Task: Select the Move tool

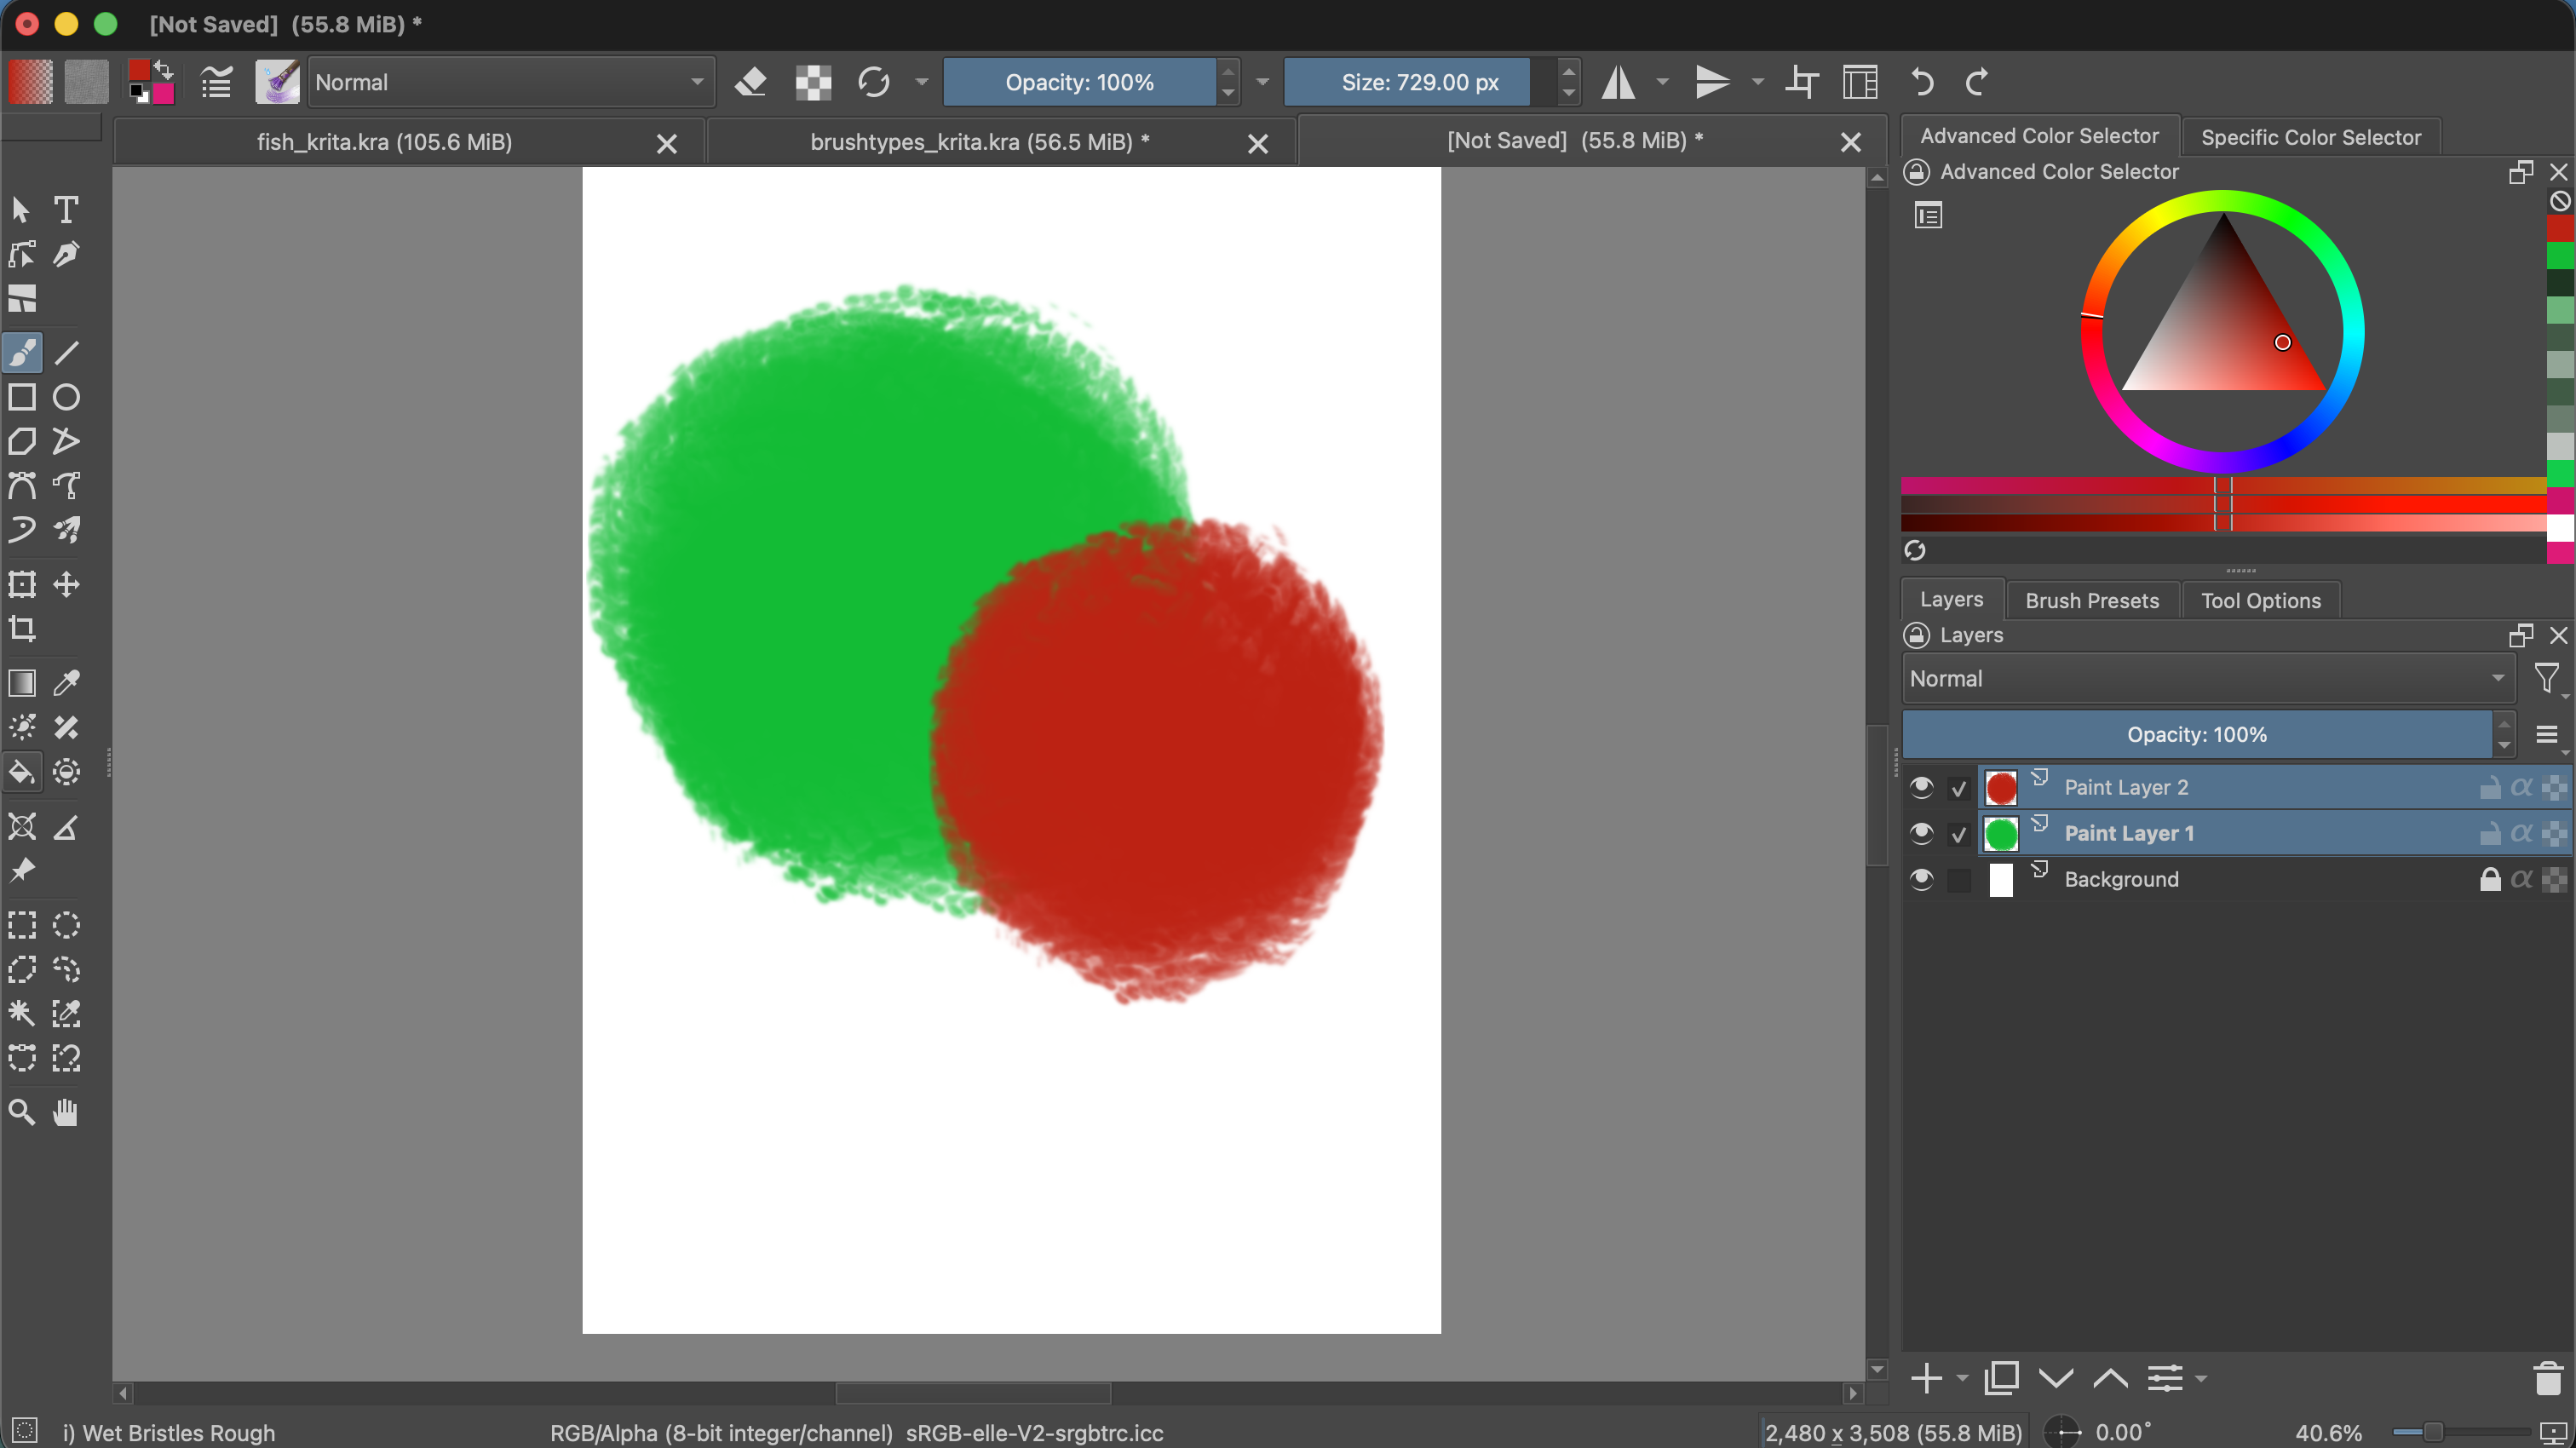Action: 66,584
